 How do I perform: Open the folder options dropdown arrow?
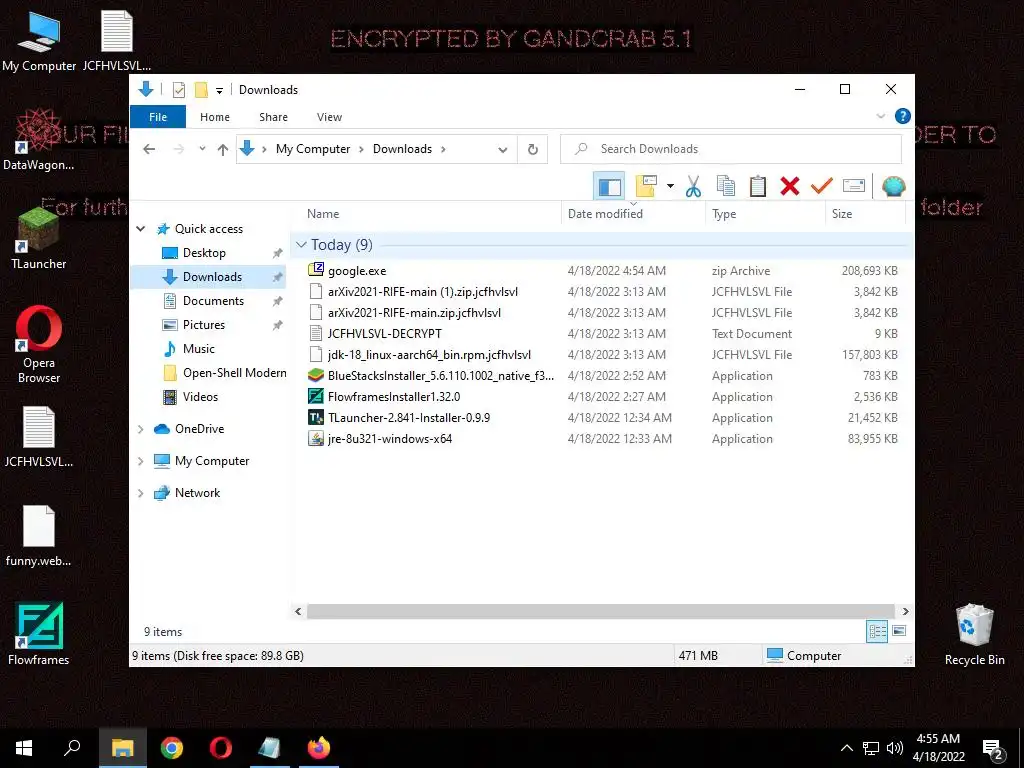tap(670, 187)
